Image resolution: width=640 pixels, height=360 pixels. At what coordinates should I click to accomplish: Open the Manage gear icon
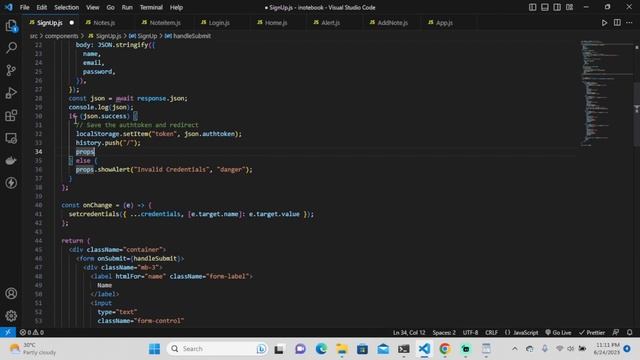pyautogui.click(x=11, y=316)
